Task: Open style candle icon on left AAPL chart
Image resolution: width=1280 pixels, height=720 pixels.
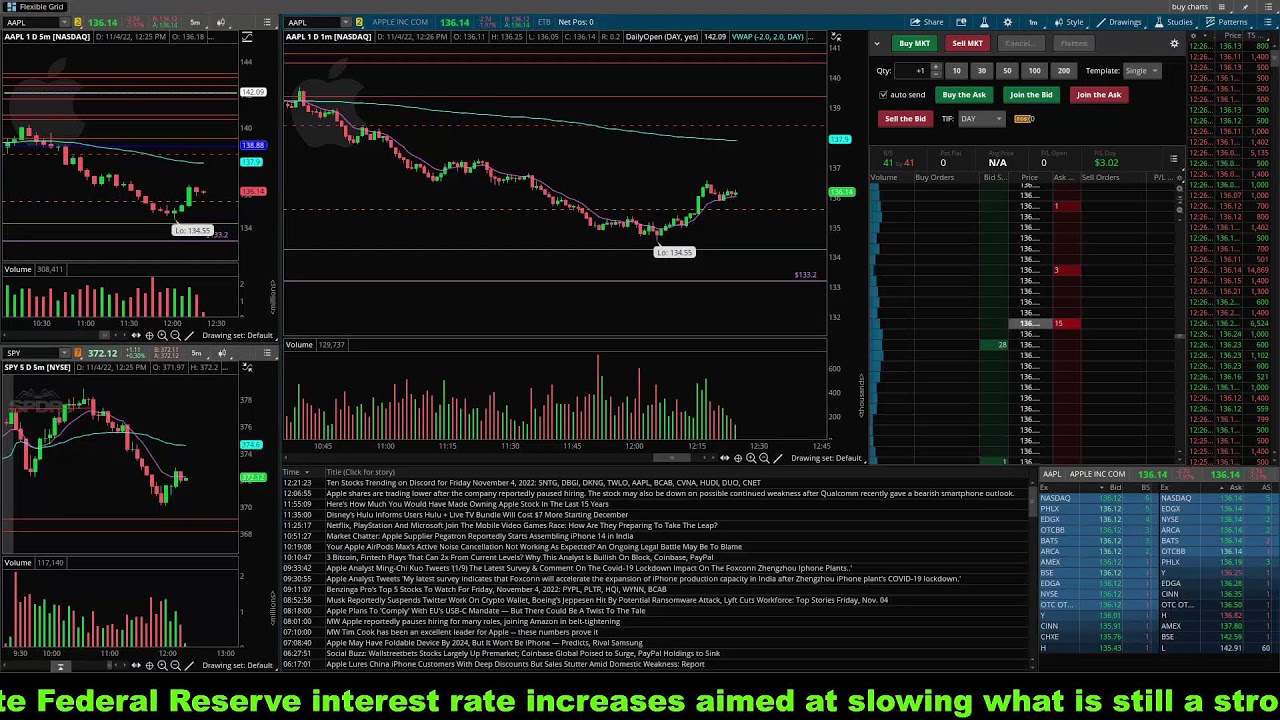Action: coord(220,22)
